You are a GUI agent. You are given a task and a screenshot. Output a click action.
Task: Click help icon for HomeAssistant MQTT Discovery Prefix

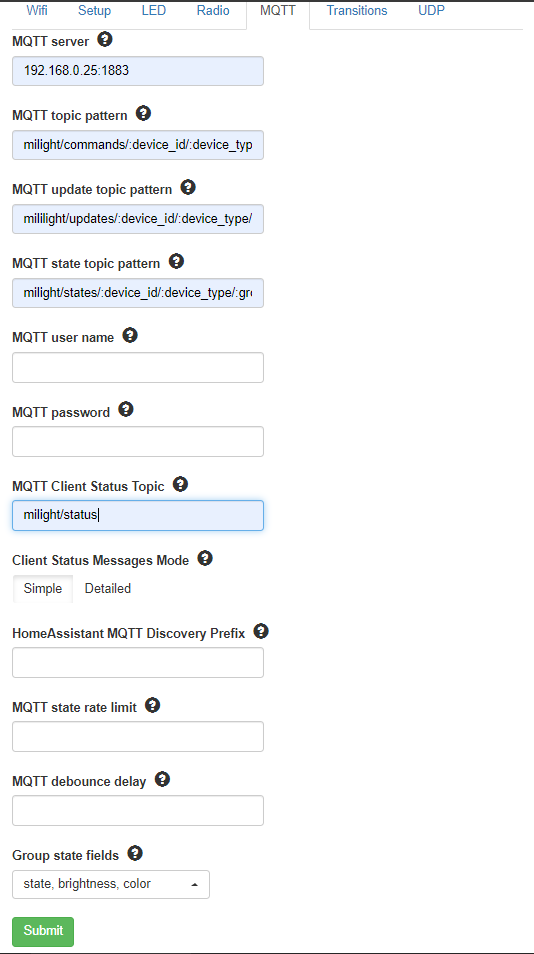coord(261,632)
